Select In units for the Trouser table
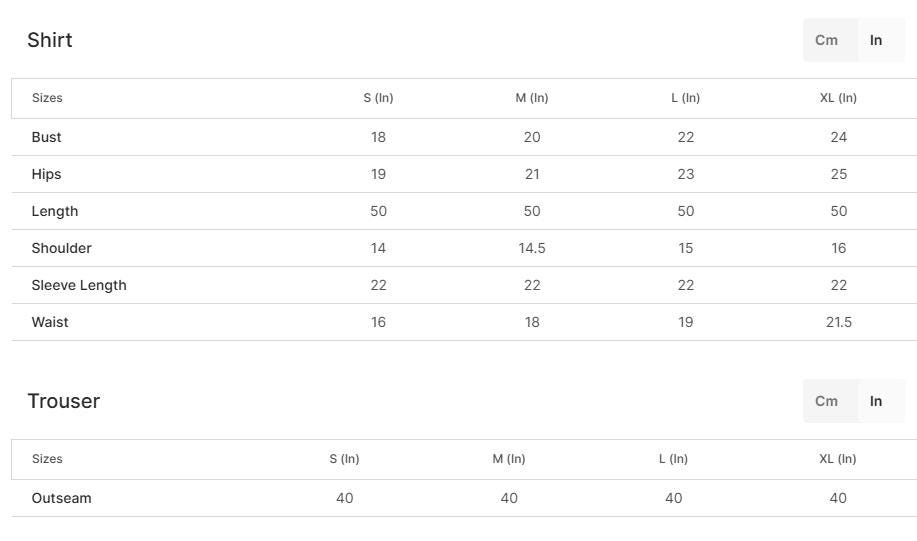Screen dimensions: 917x541 (x=877, y=401)
